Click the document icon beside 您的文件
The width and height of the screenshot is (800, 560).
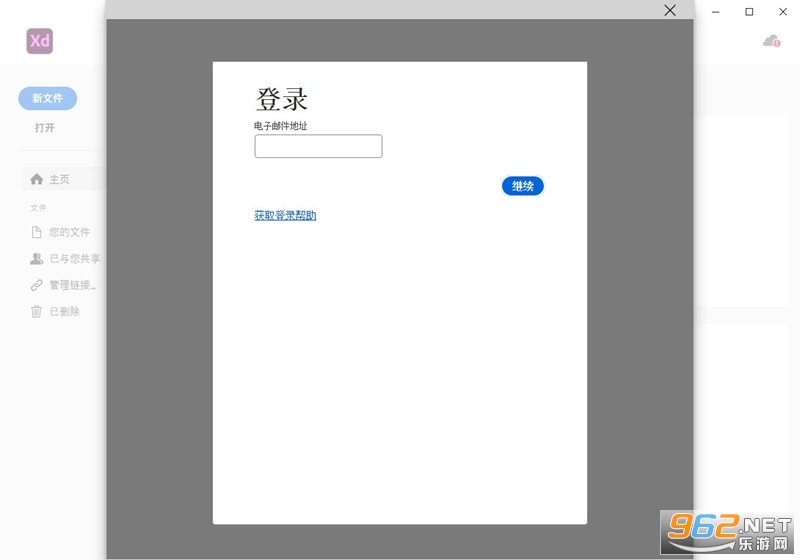tap(36, 233)
